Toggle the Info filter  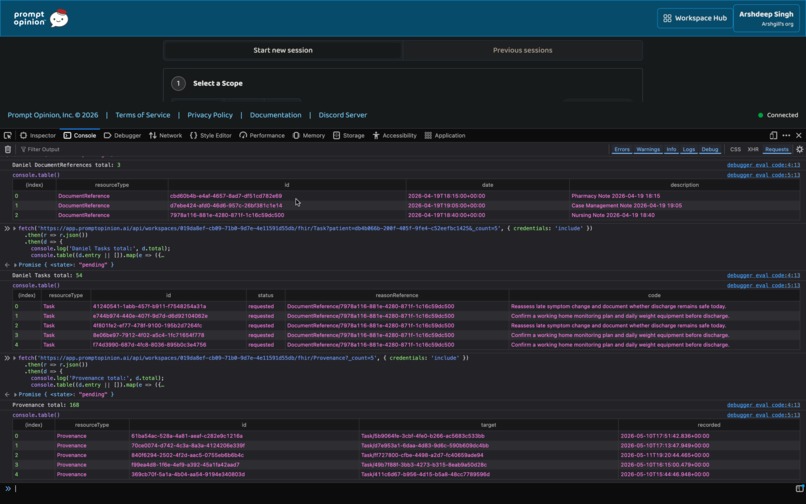[x=671, y=149]
